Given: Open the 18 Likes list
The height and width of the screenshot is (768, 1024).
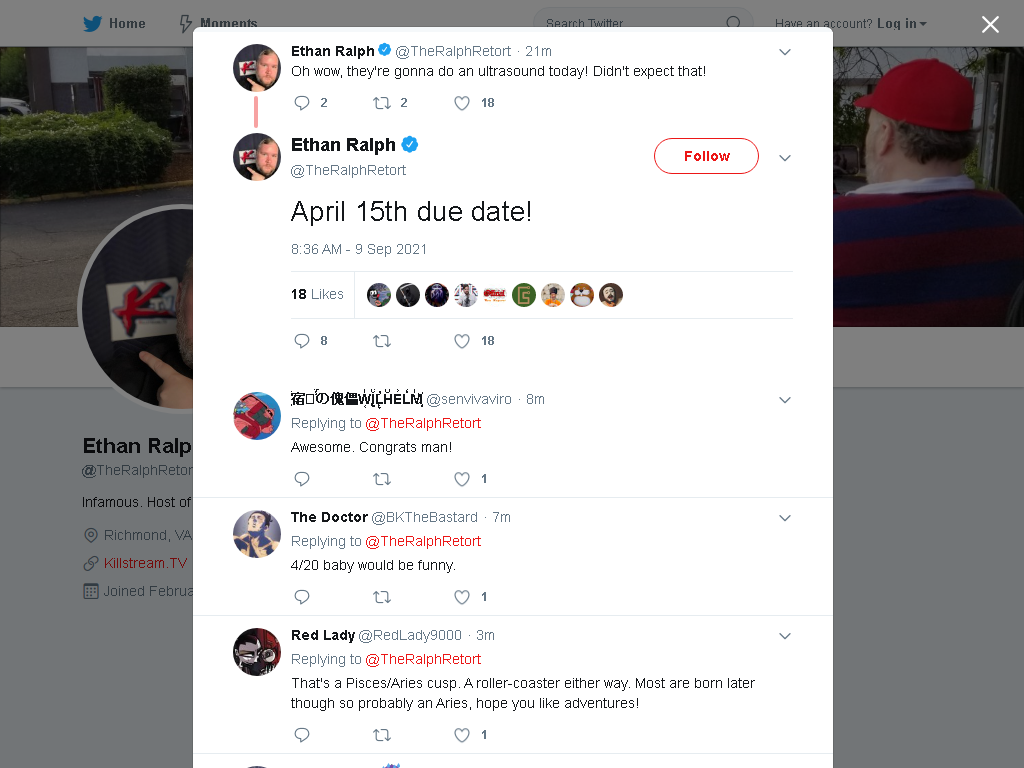Looking at the screenshot, I should [317, 295].
